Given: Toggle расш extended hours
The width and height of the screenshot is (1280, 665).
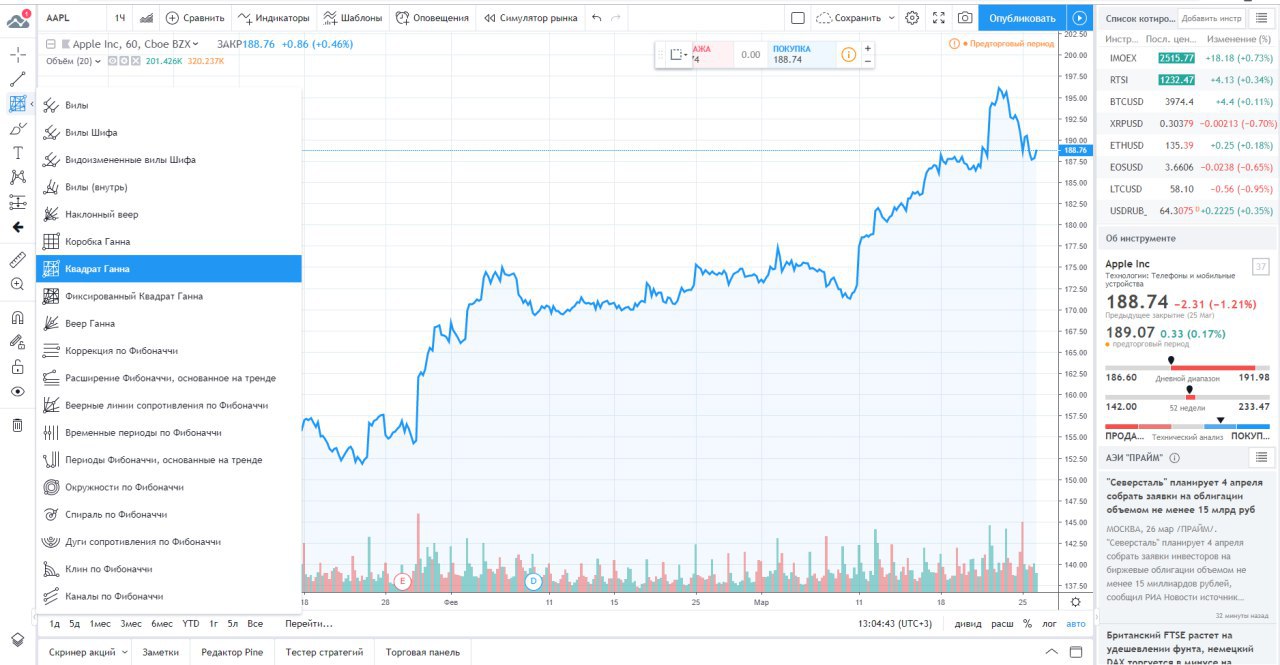Looking at the screenshot, I should coord(1002,624).
